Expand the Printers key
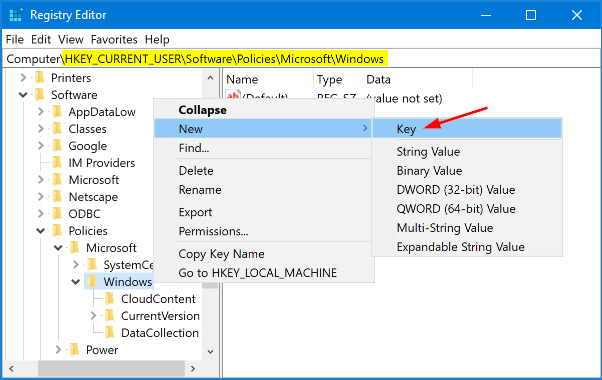Viewport: 602px width, 380px height. point(23,78)
